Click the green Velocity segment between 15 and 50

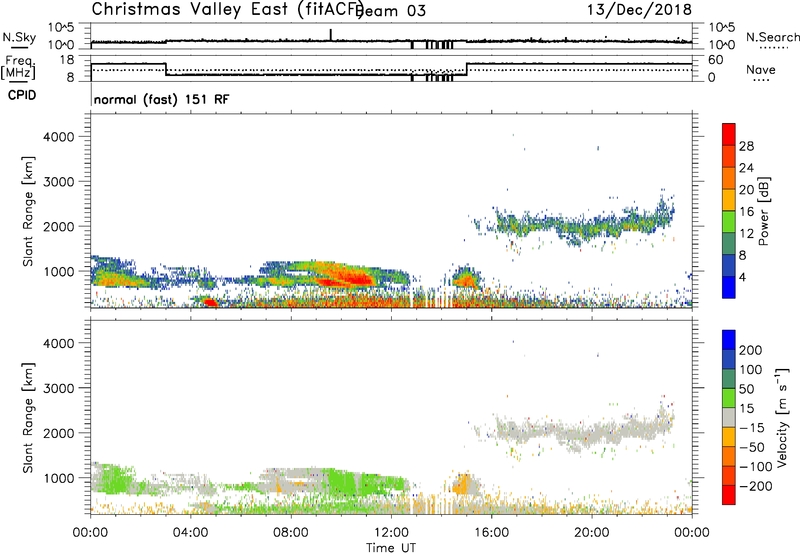[729, 398]
